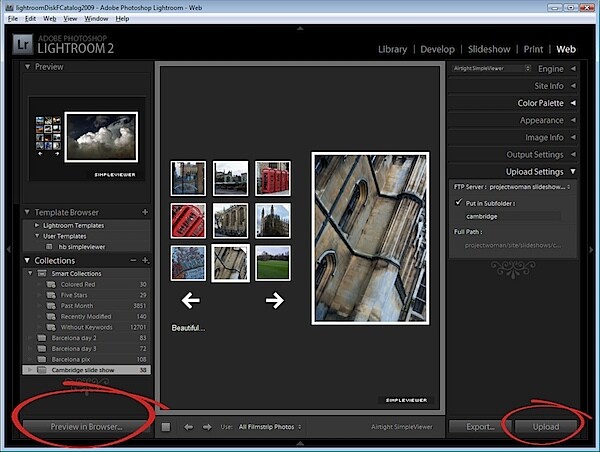The width and height of the screenshot is (600, 452).
Task: Collapse the Template Browser panel triangle
Action: [27, 212]
